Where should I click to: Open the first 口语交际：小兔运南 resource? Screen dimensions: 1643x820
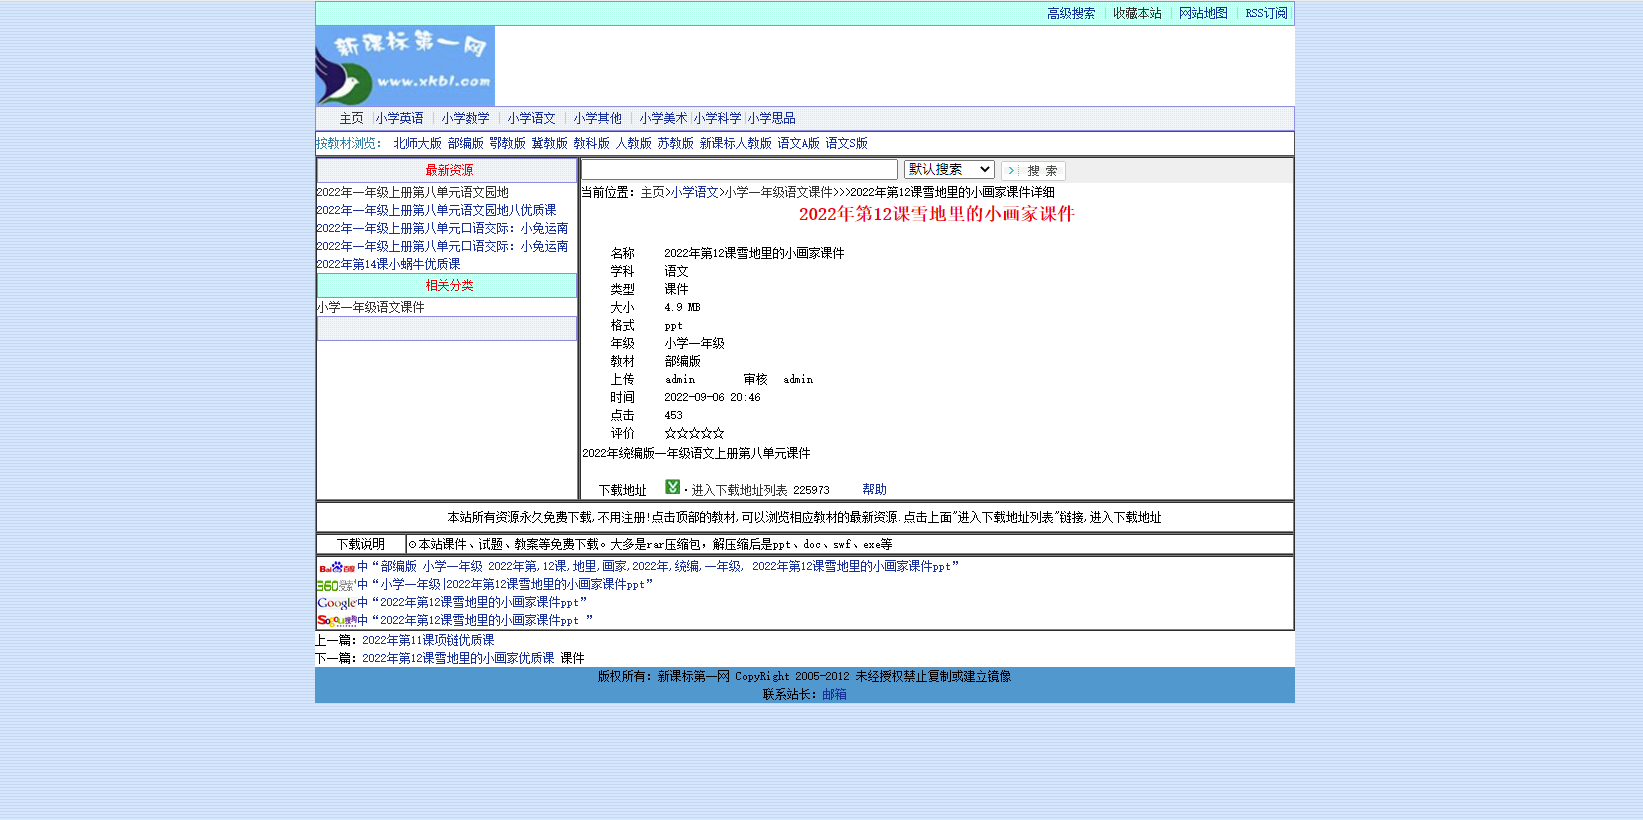tap(443, 228)
